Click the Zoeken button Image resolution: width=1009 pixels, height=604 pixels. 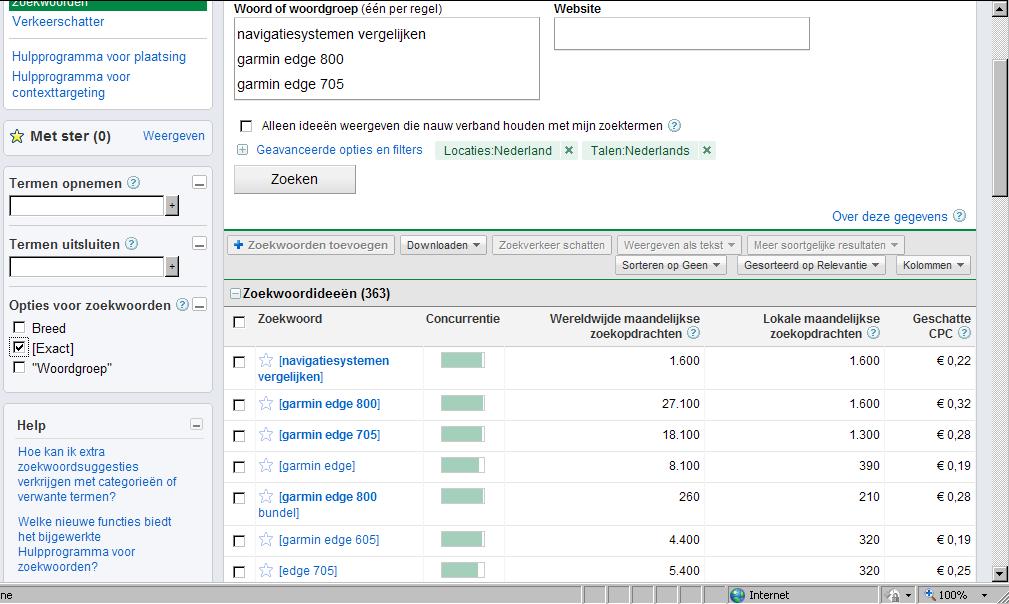click(295, 179)
